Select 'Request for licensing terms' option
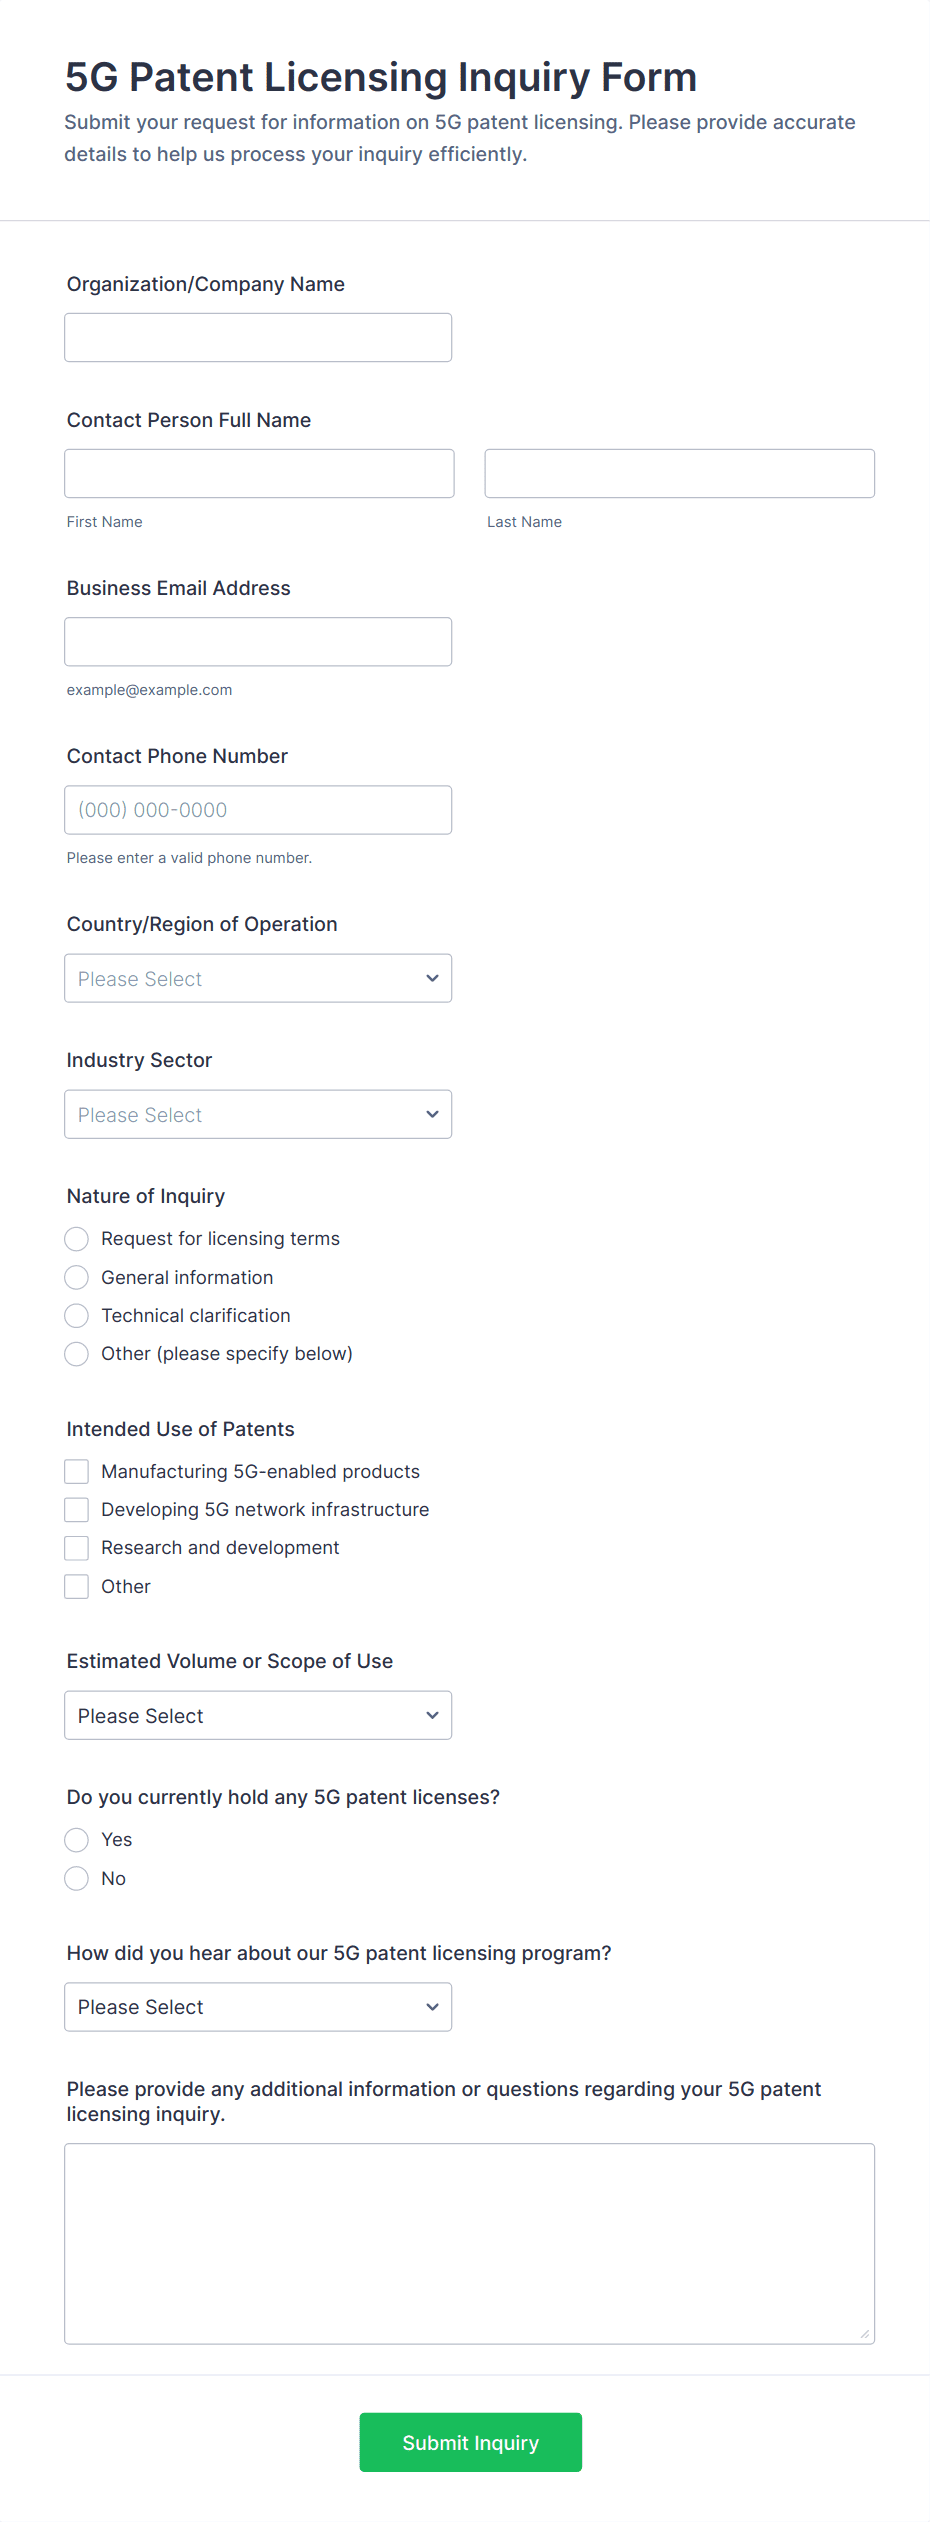The height and width of the screenshot is (2522, 930). pos(77,1239)
